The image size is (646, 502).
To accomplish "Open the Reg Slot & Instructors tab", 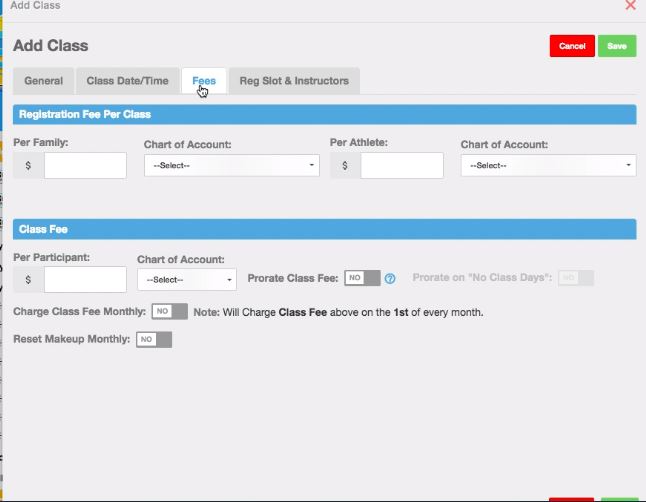I will tap(294, 81).
